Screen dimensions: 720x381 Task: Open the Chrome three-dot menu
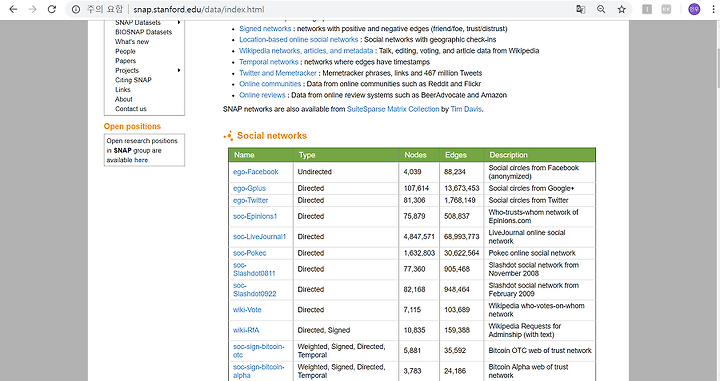click(713, 9)
